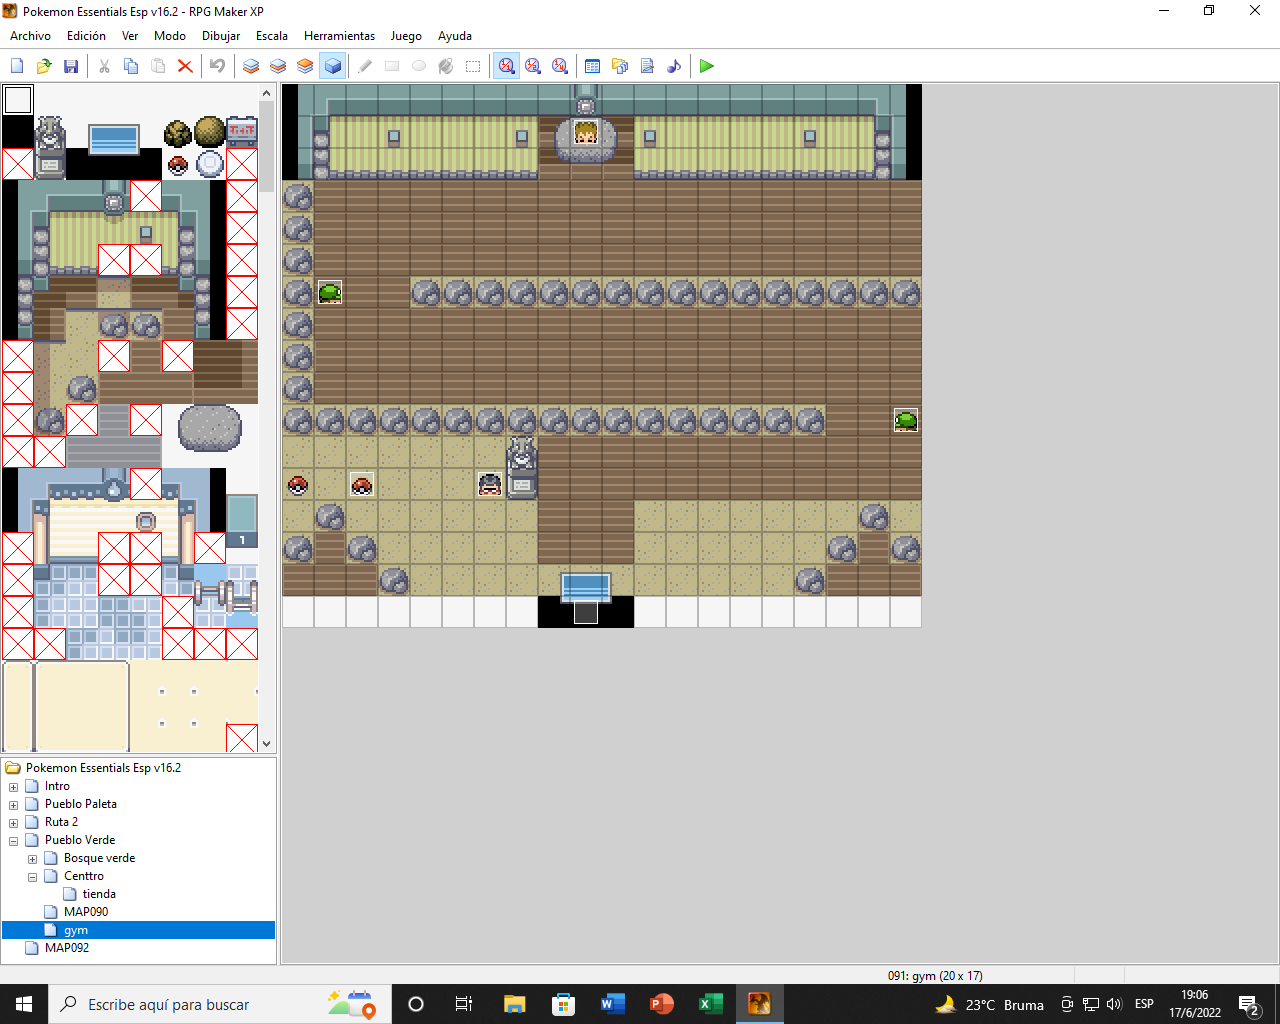Toggle the 1:1 zoom scale button
Image resolution: width=1280 pixels, height=1024 pixels.
tap(507, 66)
